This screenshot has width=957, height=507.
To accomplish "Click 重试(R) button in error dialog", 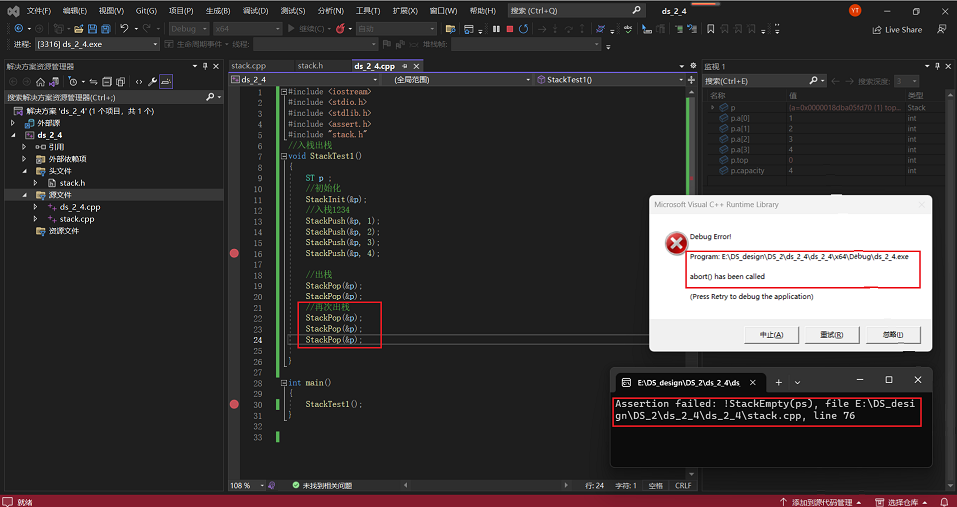I will click(831, 334).
